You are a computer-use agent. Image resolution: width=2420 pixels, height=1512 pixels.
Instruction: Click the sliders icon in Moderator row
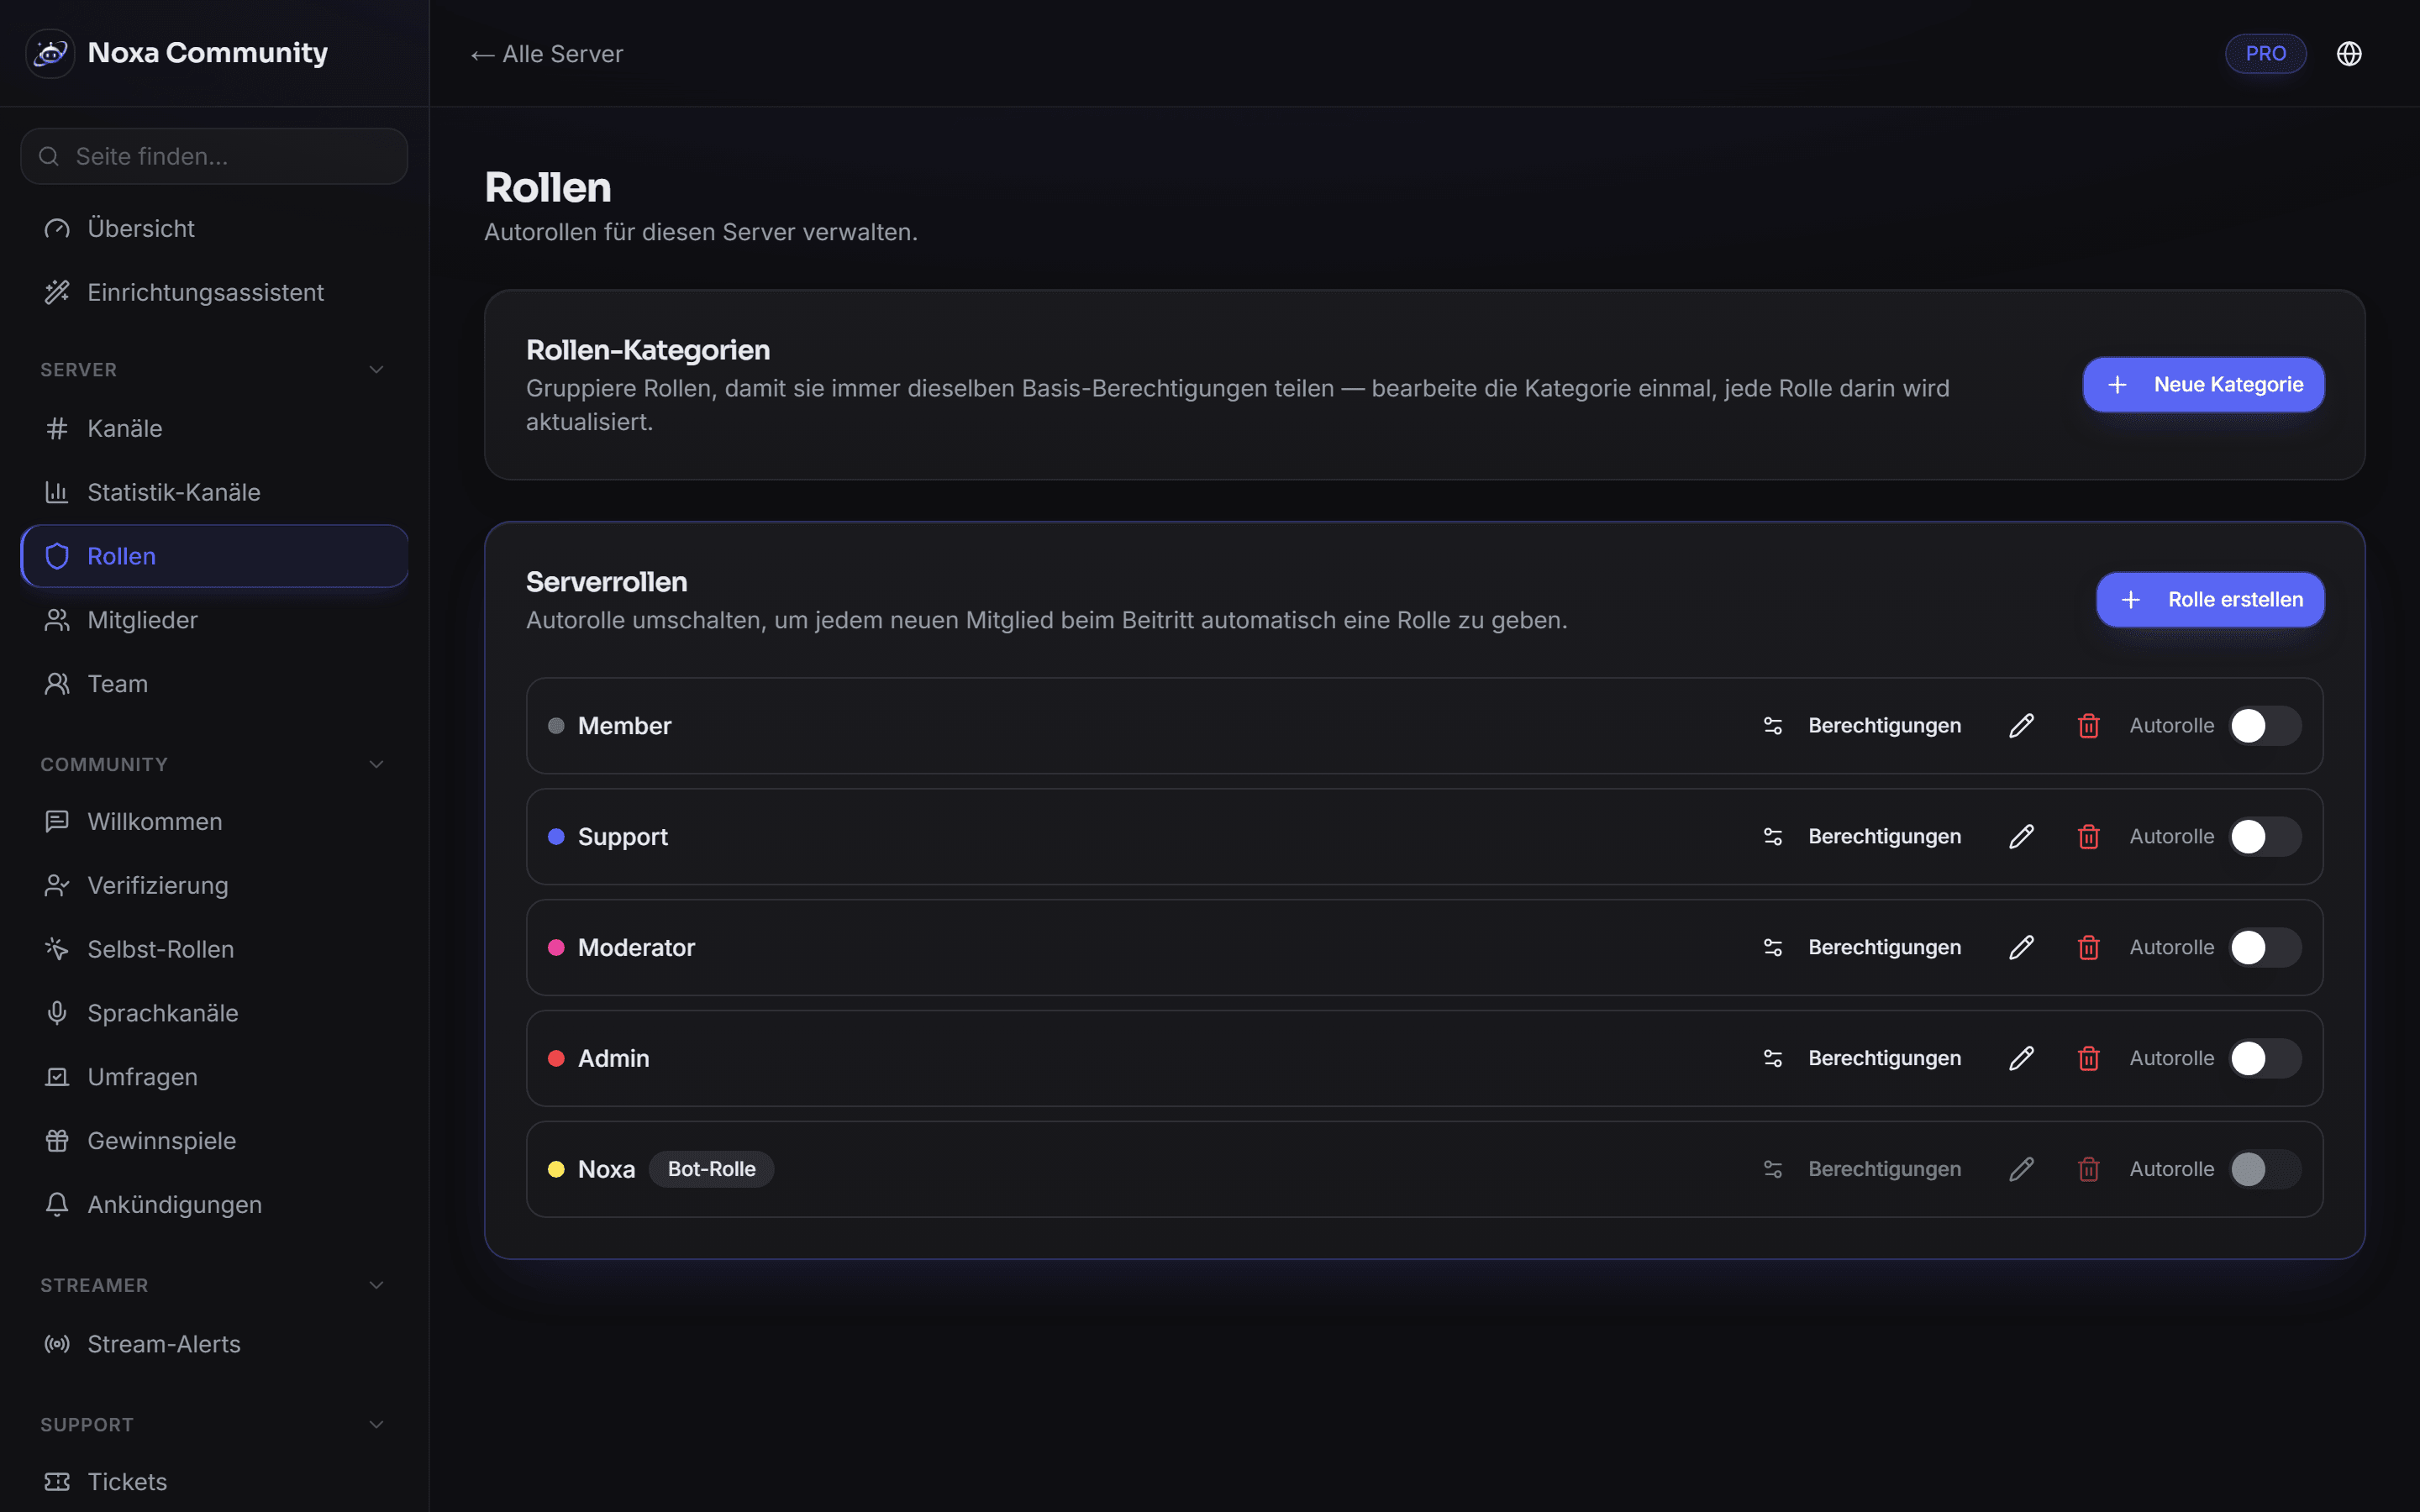[1773, 948]
